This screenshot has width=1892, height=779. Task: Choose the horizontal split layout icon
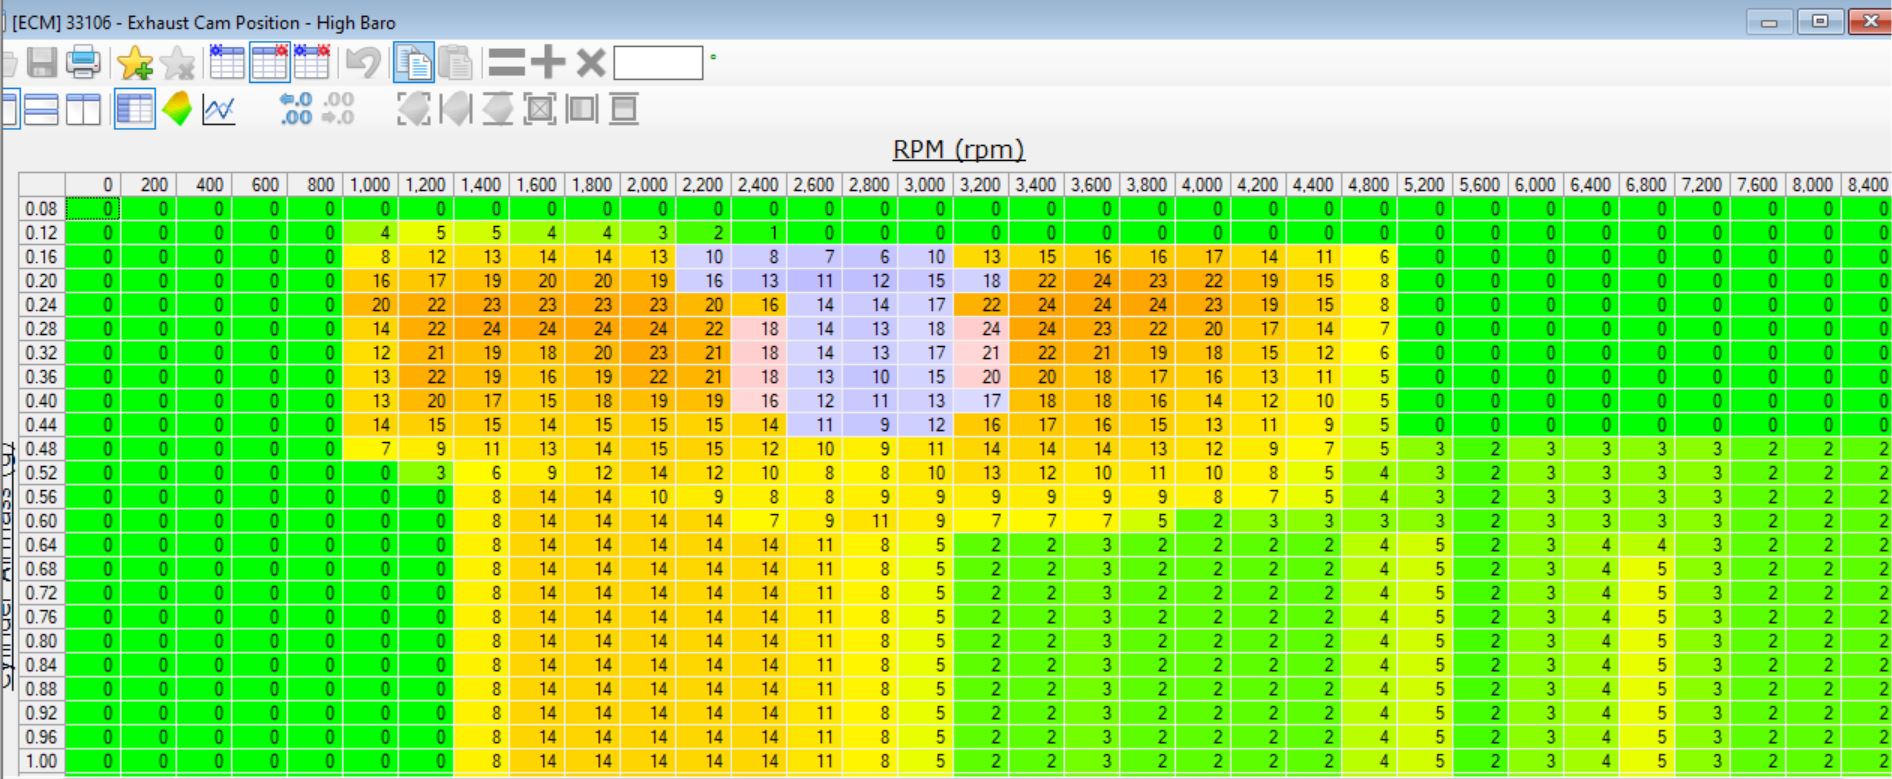(x=41, y=109)
